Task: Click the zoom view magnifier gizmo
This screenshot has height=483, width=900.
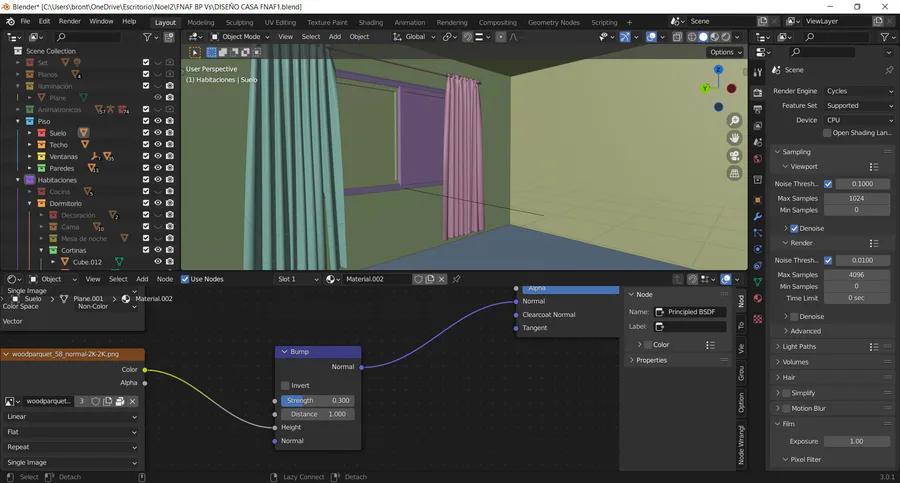Action: click(x=735, y=119)
